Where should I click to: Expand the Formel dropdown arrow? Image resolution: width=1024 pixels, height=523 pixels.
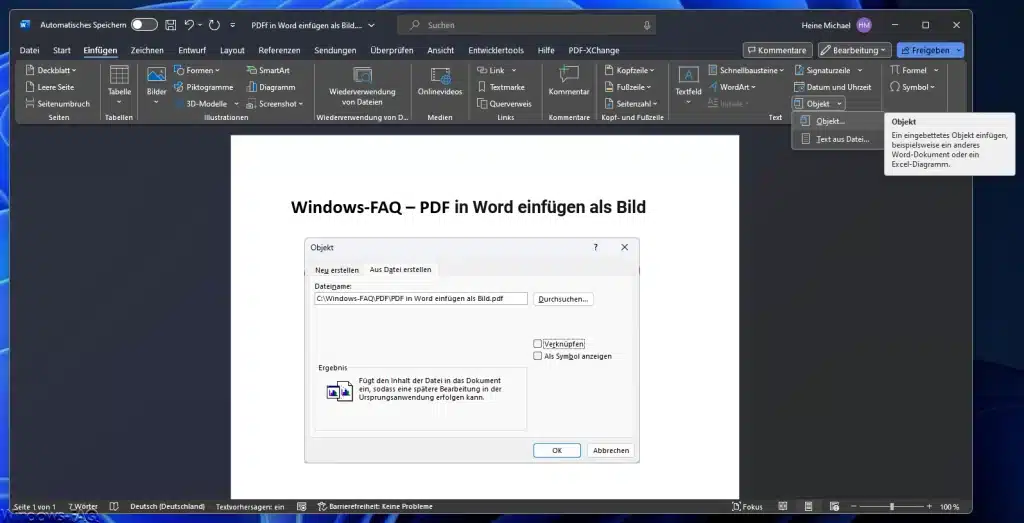936,70
